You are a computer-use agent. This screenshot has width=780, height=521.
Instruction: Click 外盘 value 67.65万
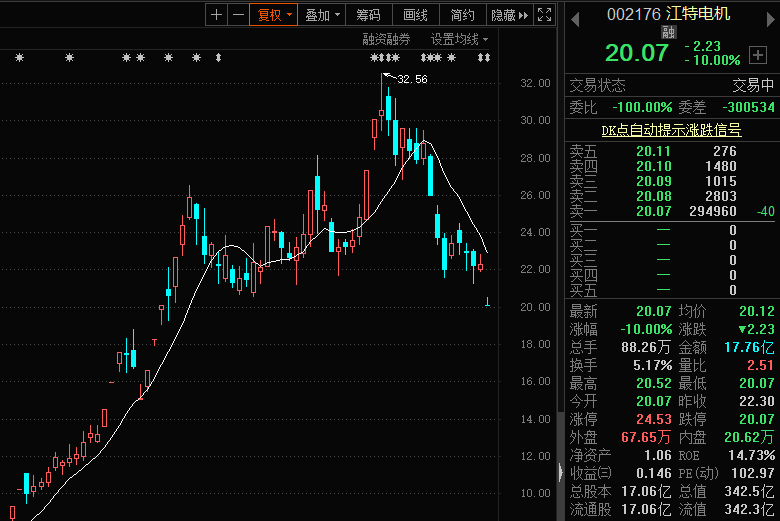(x=646, y=437)
